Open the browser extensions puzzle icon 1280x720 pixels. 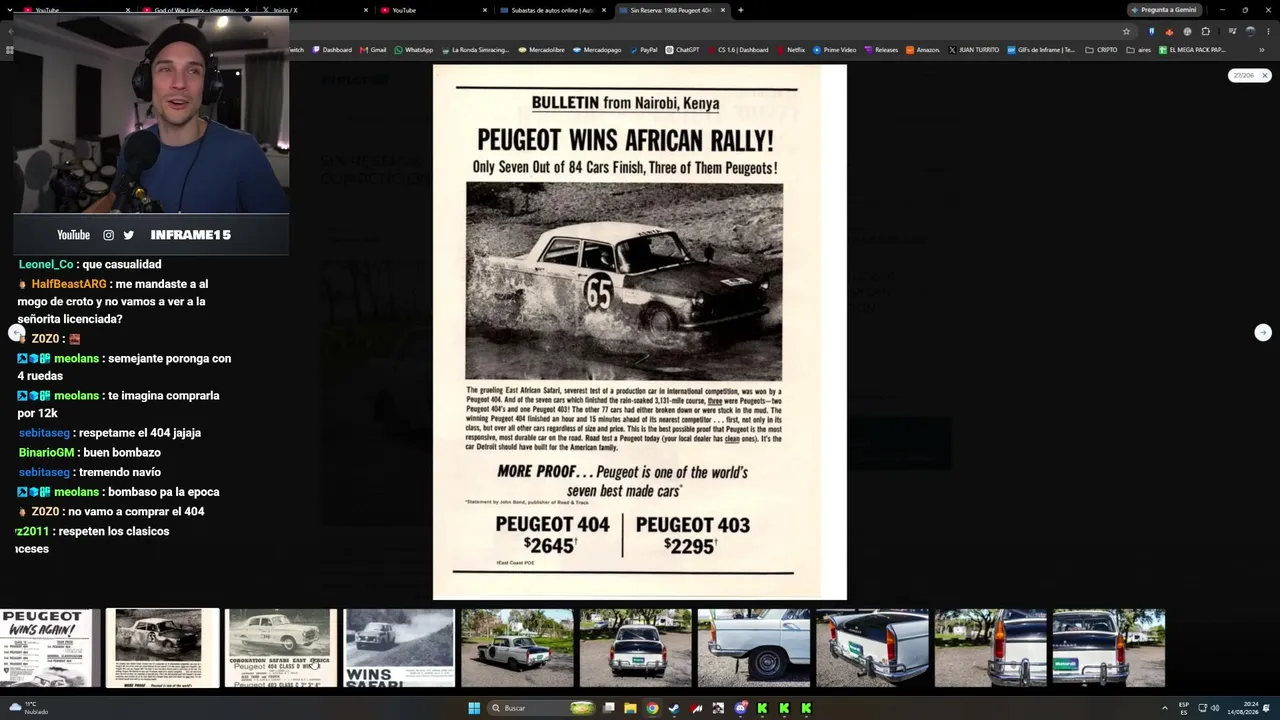(x=1205, y=31)
